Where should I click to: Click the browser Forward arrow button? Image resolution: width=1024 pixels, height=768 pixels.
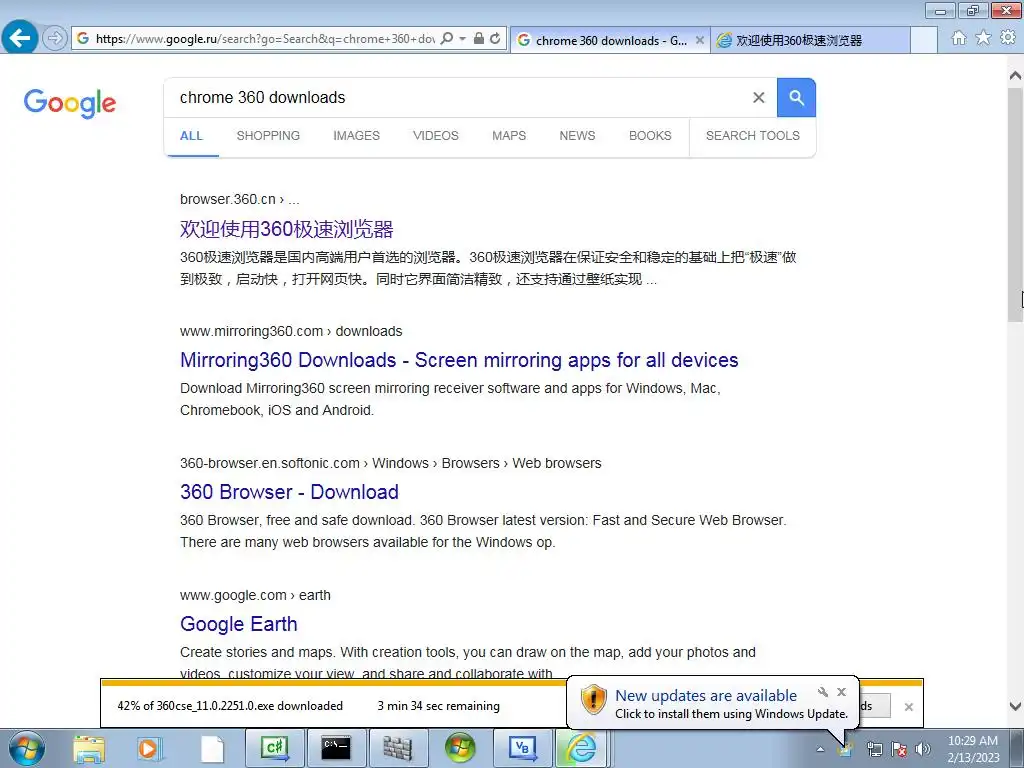click(x=55, y=39)
